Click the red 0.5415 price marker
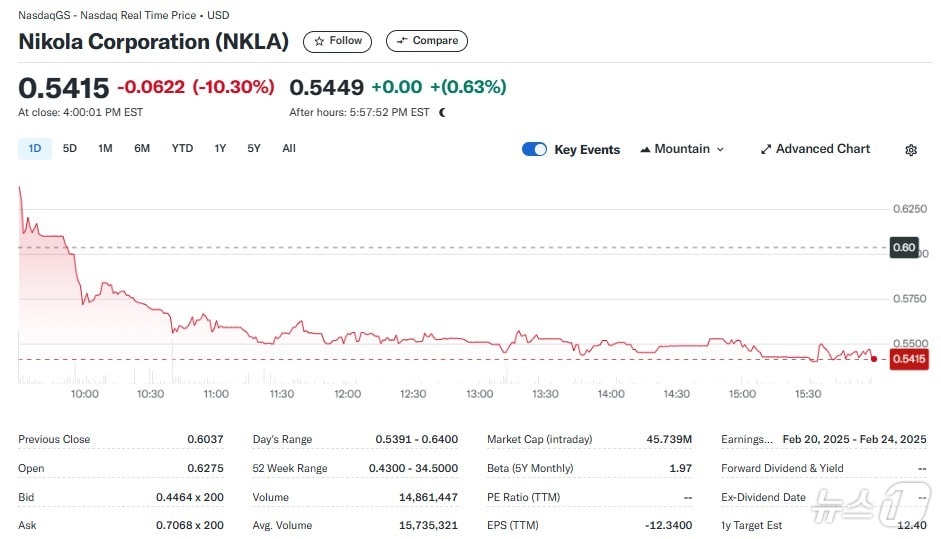The image size is (941, 539). 909,359
